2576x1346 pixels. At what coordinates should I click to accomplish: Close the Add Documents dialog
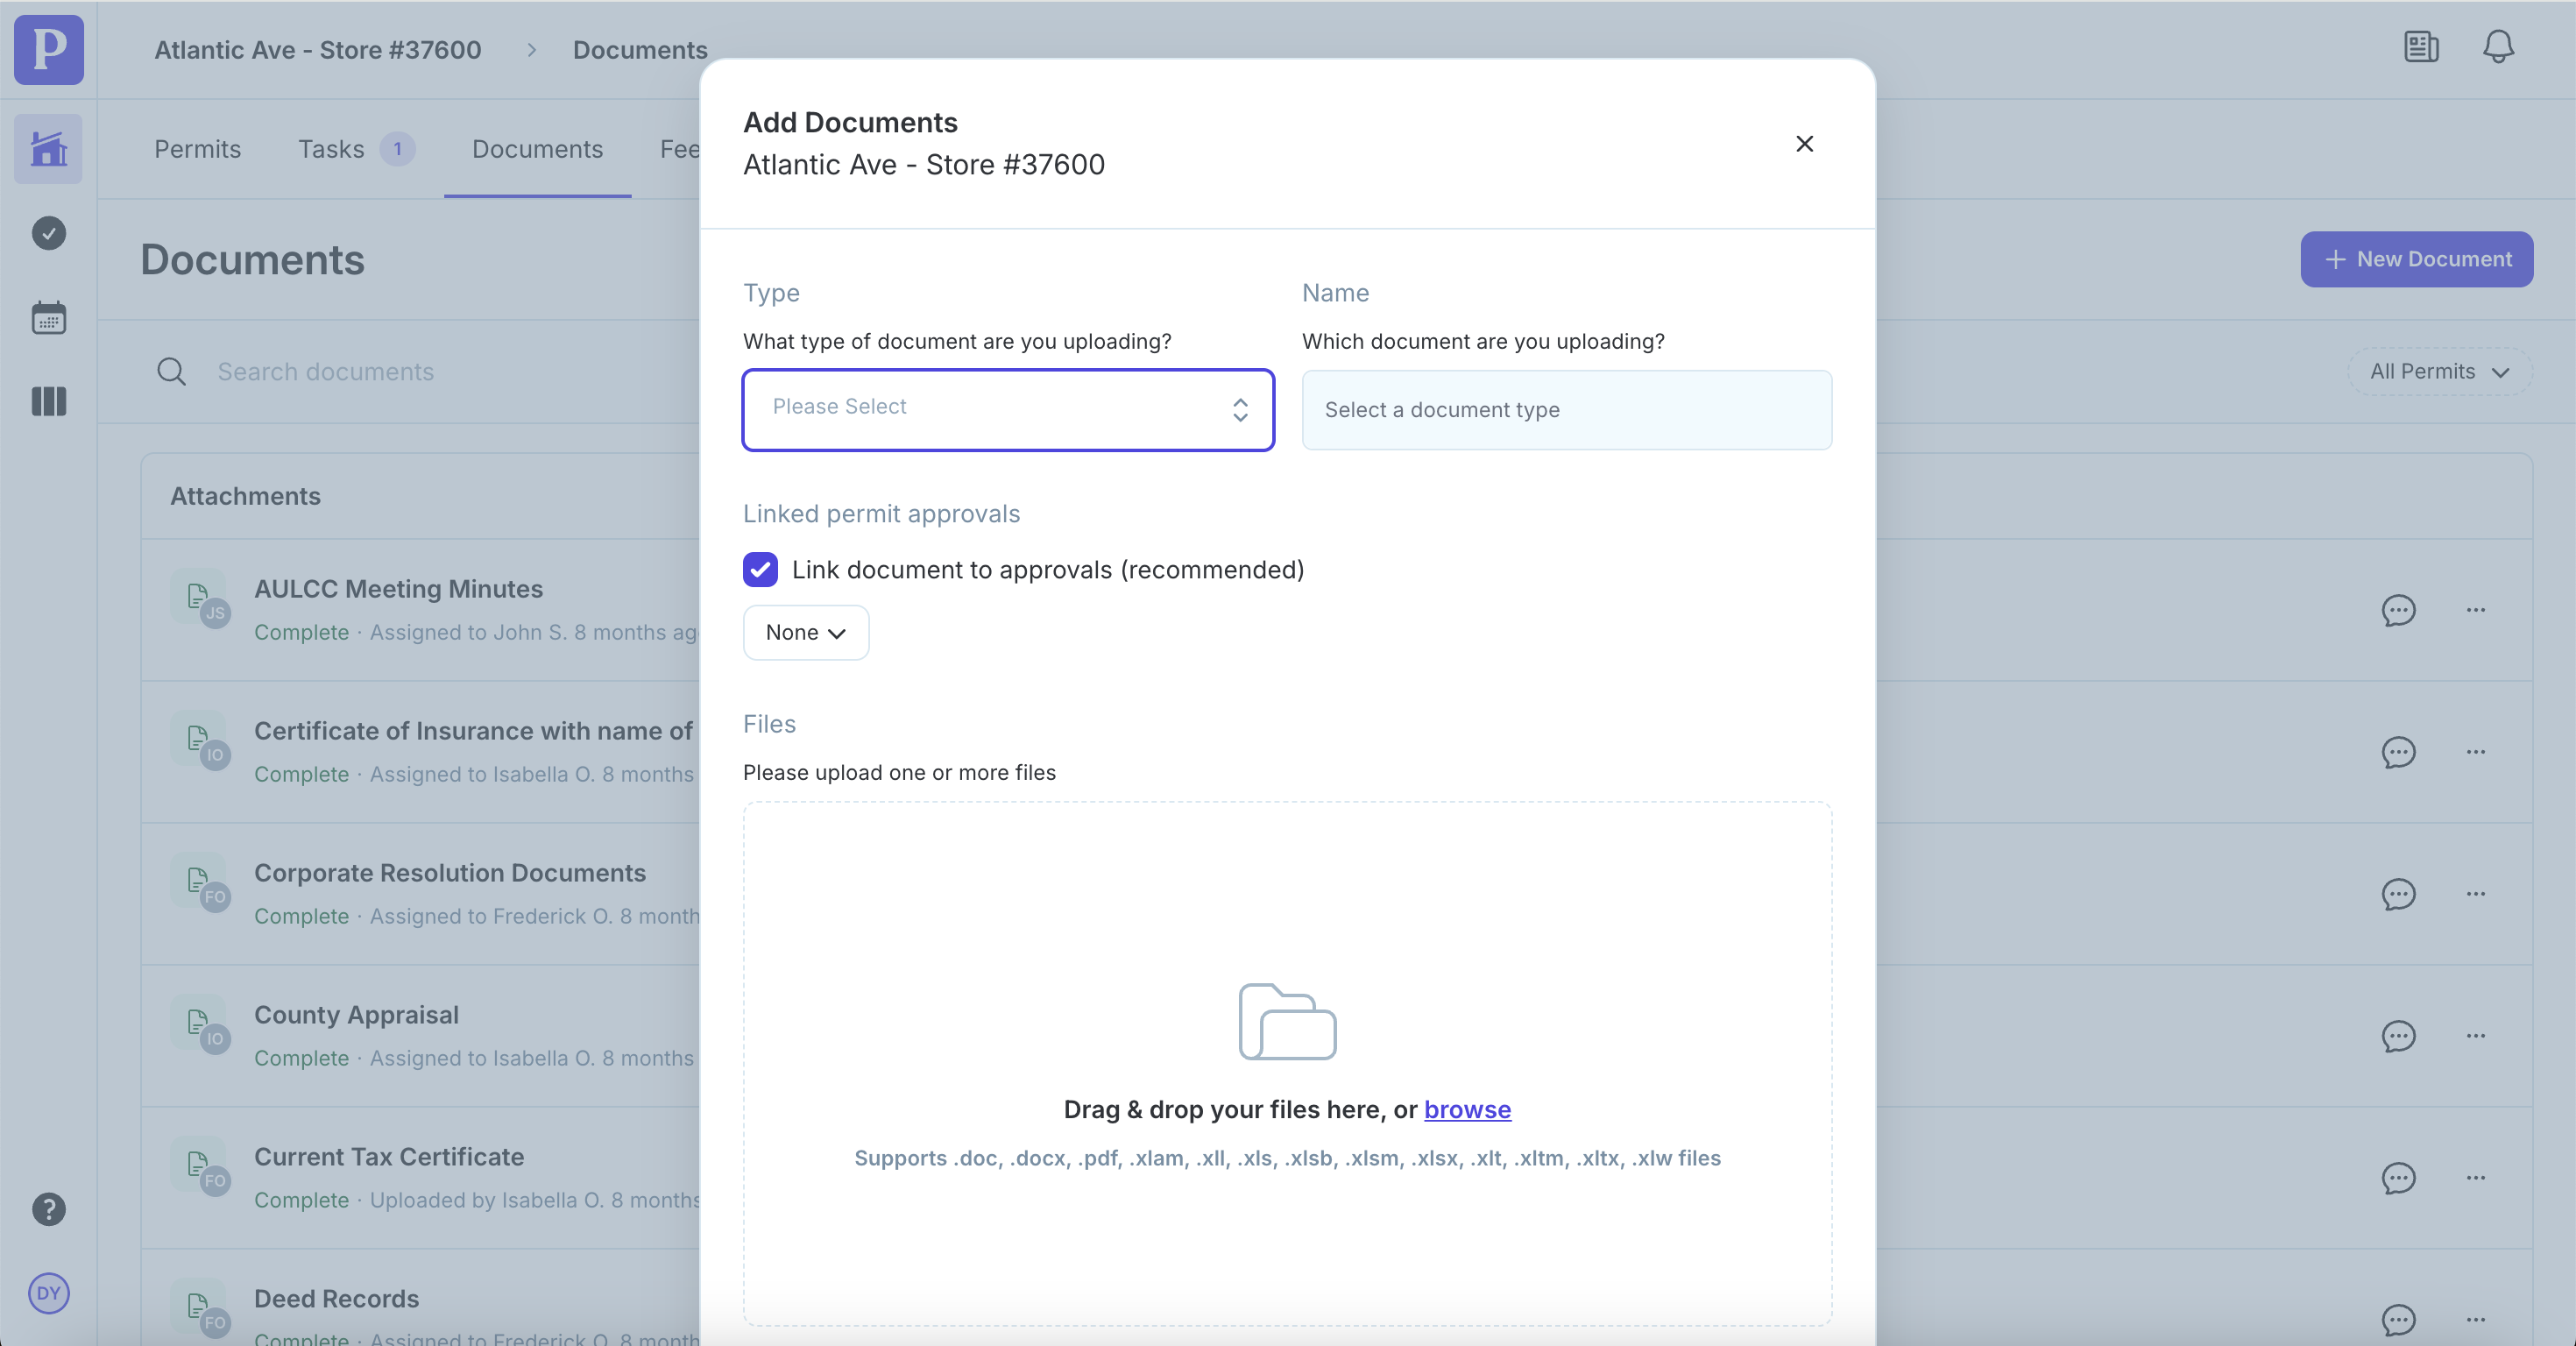coord(1804,144)
